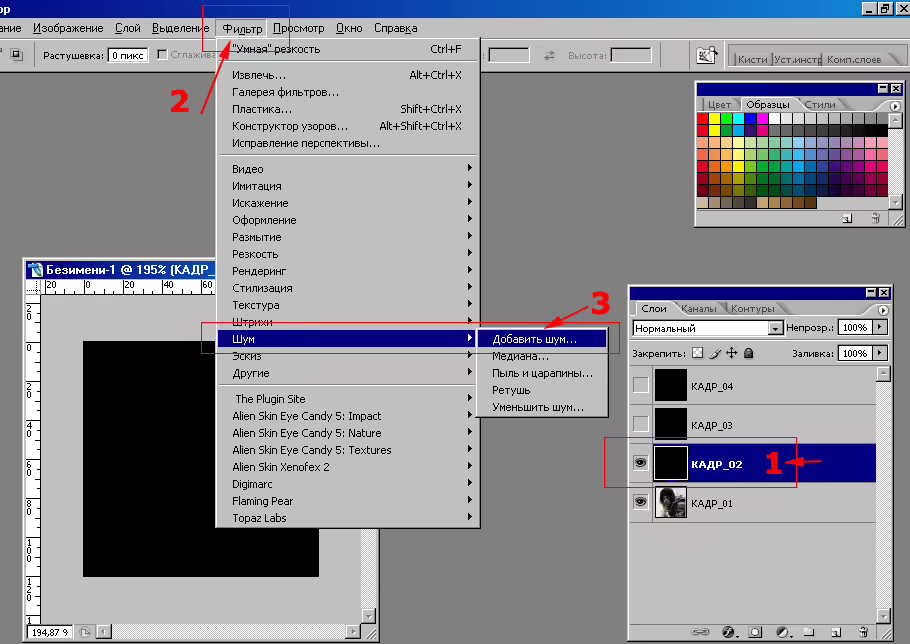The height and width of the screenshot is (644, 910).
Task: Hide the КАДР_02 layer
Action: pos(640,462)
